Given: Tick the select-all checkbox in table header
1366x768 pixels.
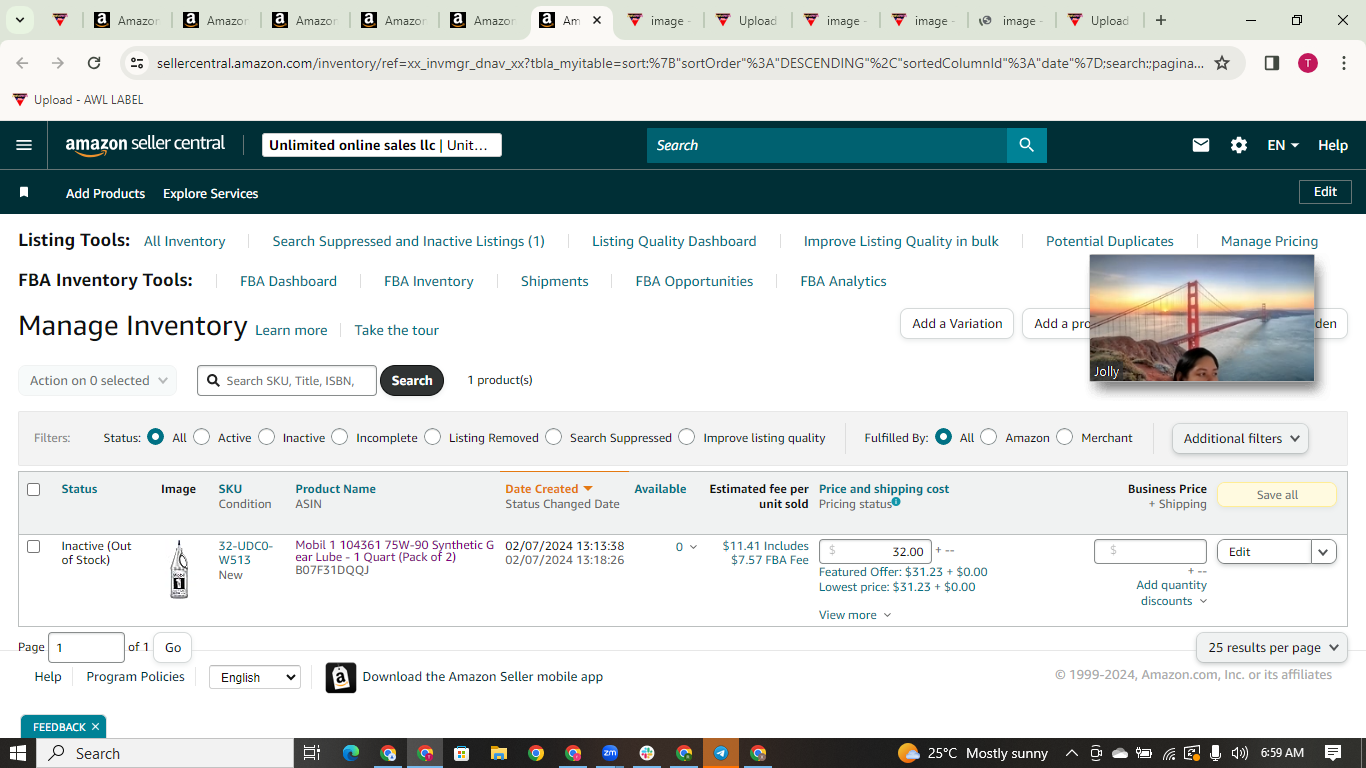Looking at the screenshot, I should coord(33,489).
